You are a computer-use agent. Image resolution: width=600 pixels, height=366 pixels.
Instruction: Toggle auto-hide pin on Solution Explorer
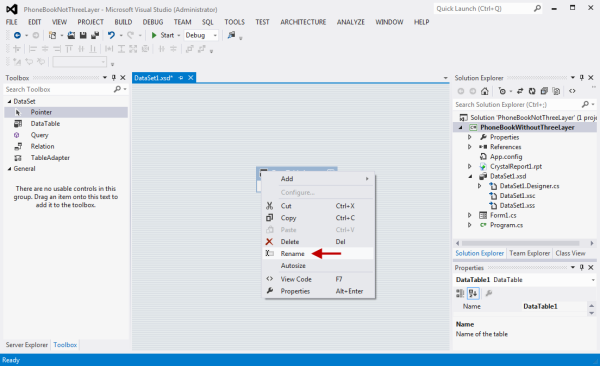[582, 78]
